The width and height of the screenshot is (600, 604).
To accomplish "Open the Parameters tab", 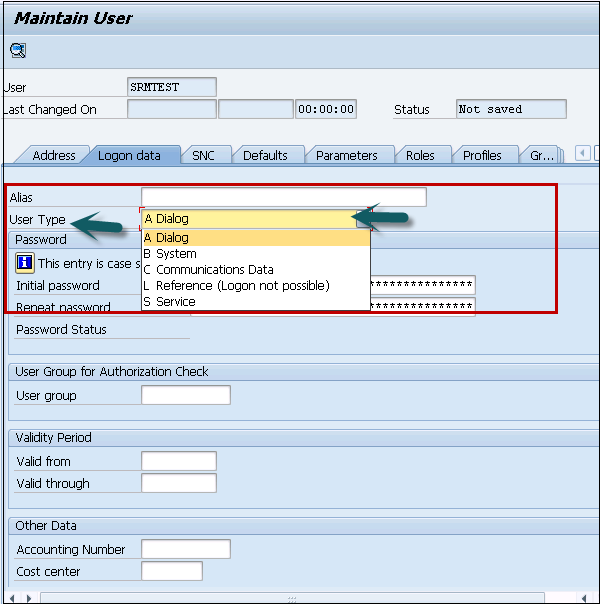I will [346, 156].
